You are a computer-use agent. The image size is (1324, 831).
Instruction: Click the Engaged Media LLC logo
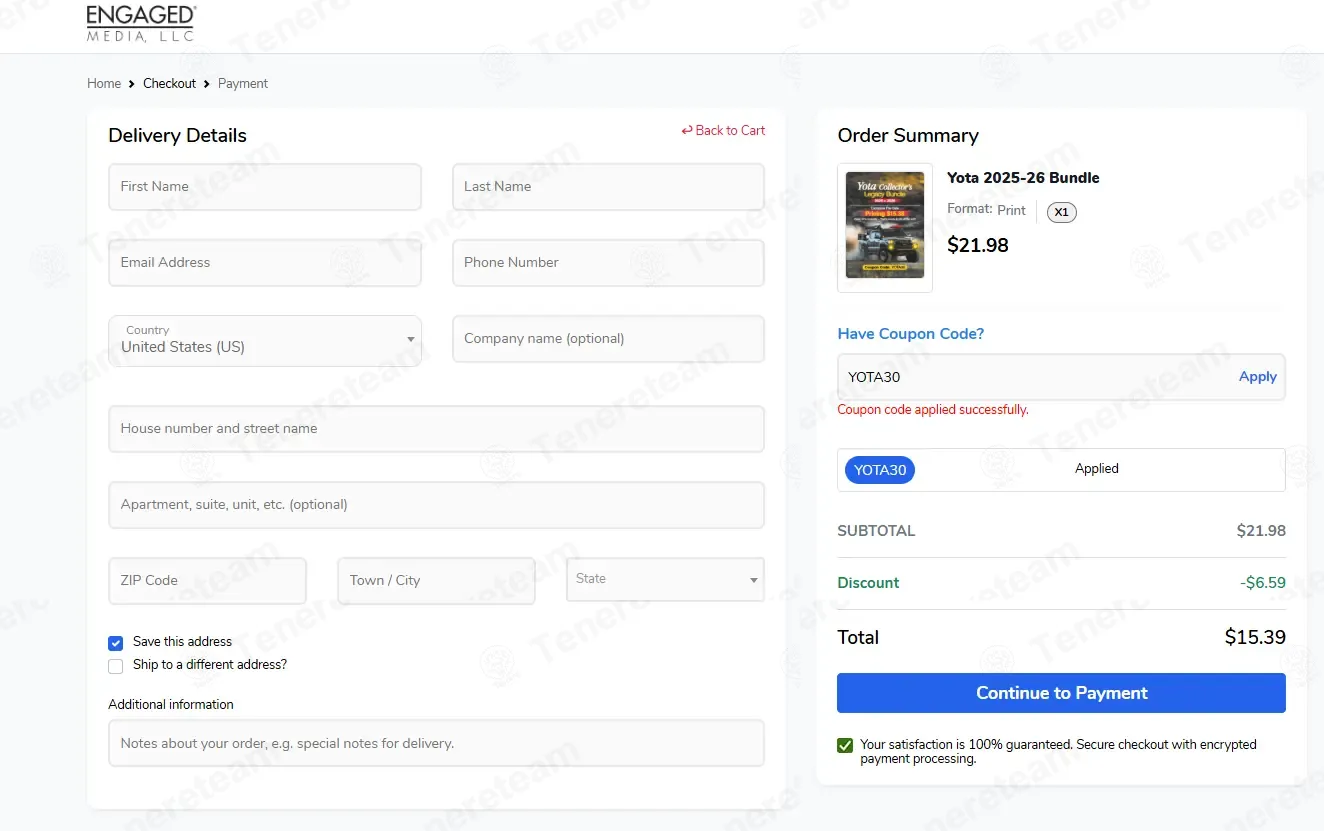tap(141, 23)
